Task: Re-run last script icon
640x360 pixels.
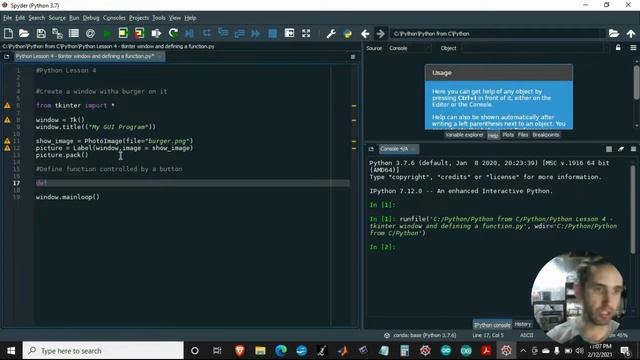Action: [x=173, y=33]
